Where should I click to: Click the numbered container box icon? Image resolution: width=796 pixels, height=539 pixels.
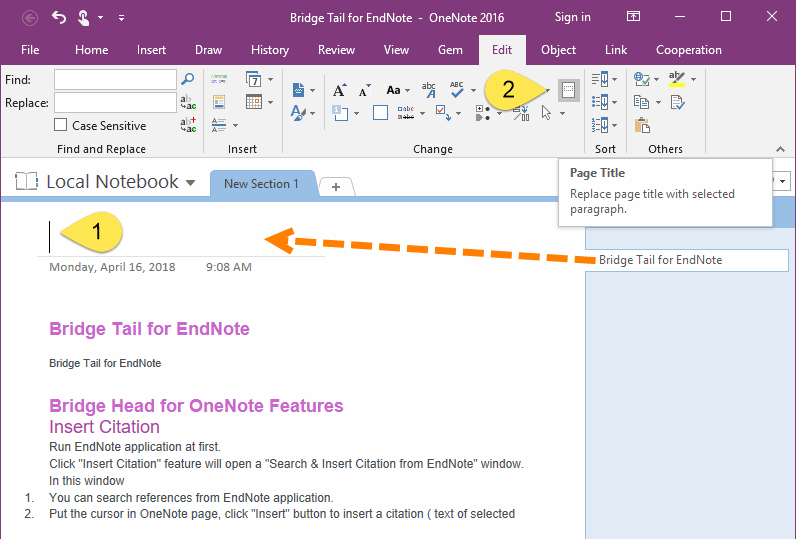click(340, 113)
